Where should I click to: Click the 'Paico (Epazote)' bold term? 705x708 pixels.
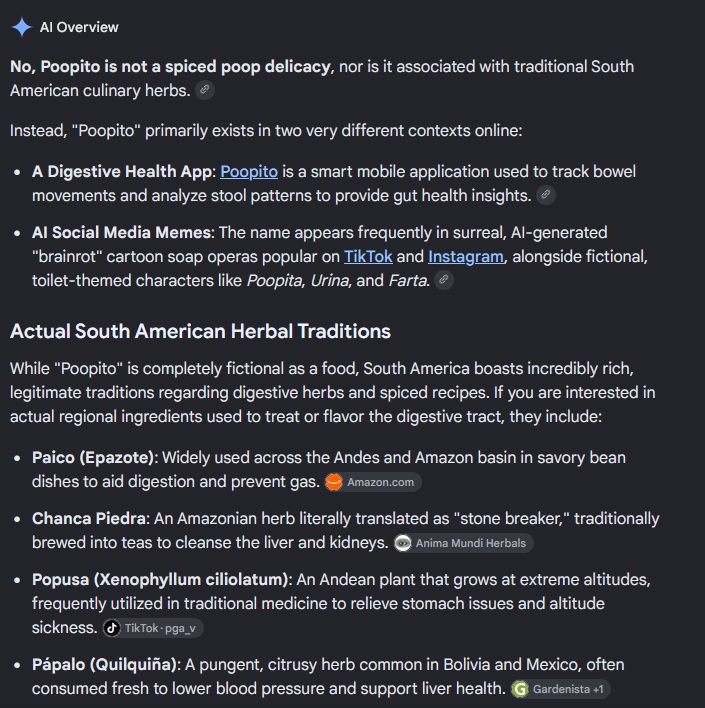pyautogui.click(x=93, y=457)
